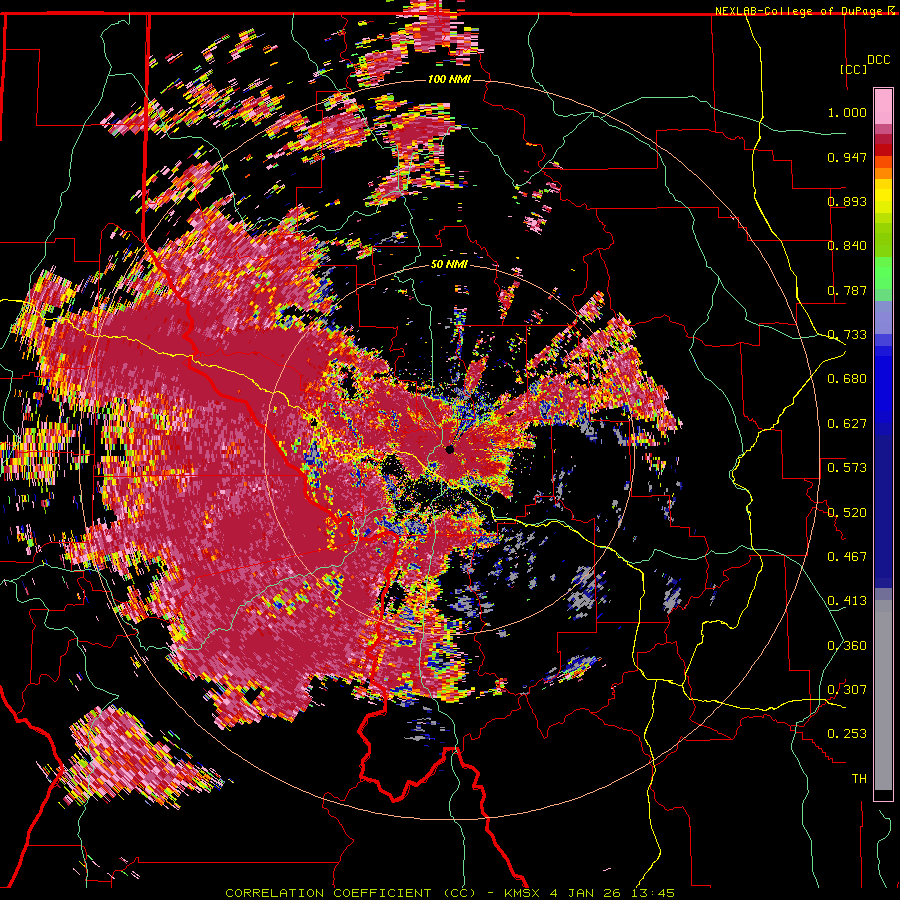Image resolution: width=900 pixels, height=900 pixels.
Task: Click the 0.840 legend value
Action: (847, 246)
